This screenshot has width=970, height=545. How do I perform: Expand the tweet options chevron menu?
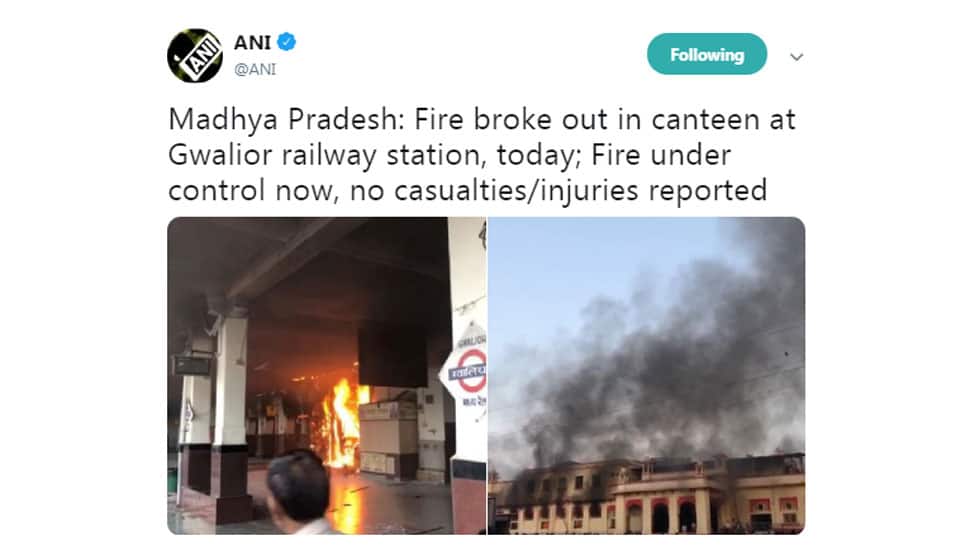tap(797, 56)
